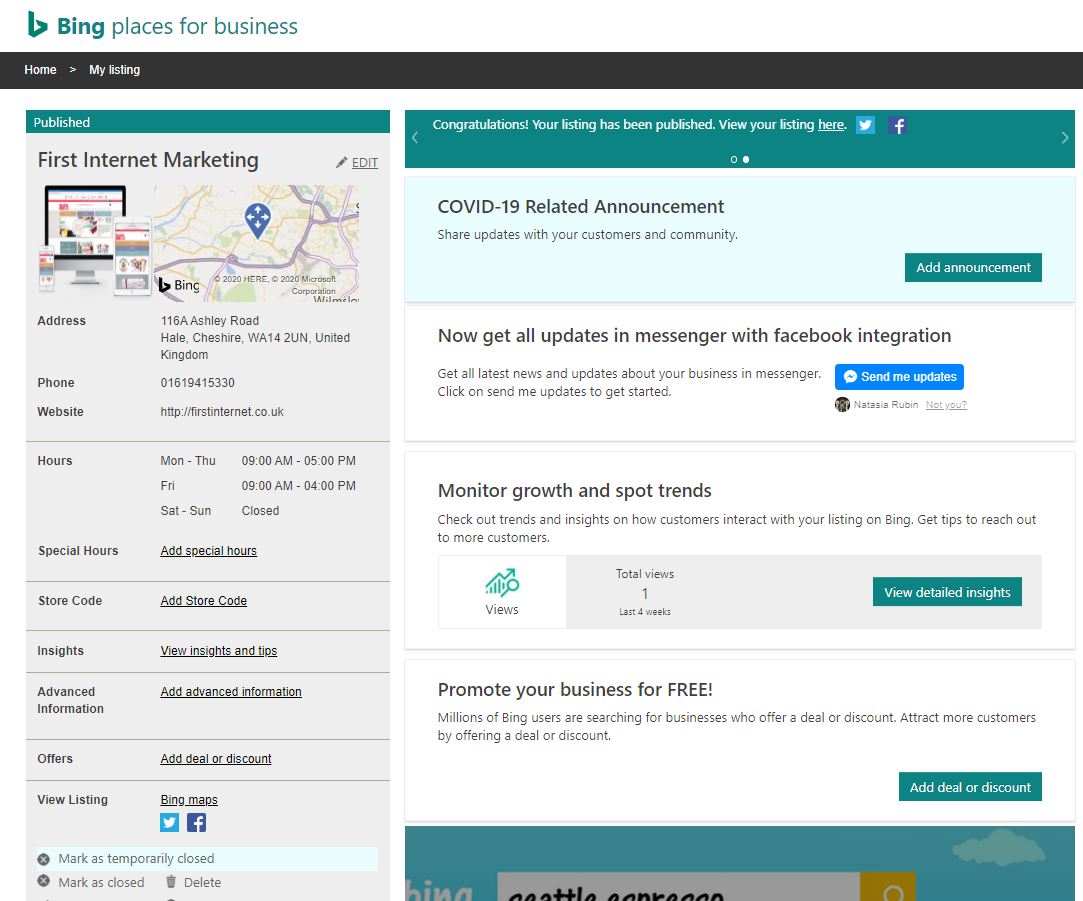The width and height of the screenshot is (1083, 901).
Task: Click the business map thumbnail
Action: (x=258, y=240)
